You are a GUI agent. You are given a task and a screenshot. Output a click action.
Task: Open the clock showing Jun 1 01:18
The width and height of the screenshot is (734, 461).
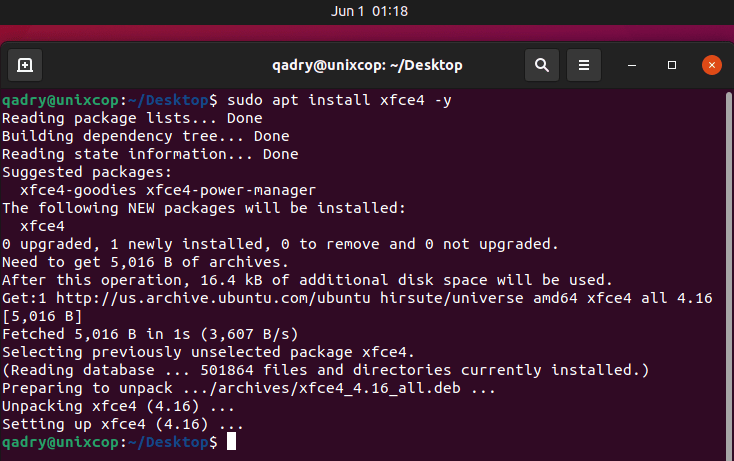pyautogui.click(x=369, y=11)
